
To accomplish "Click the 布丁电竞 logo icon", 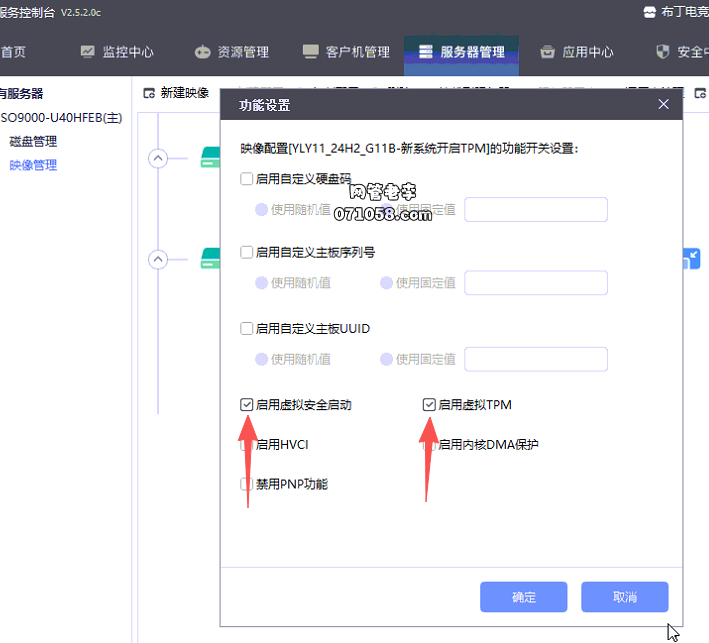I will pos(649,12).
